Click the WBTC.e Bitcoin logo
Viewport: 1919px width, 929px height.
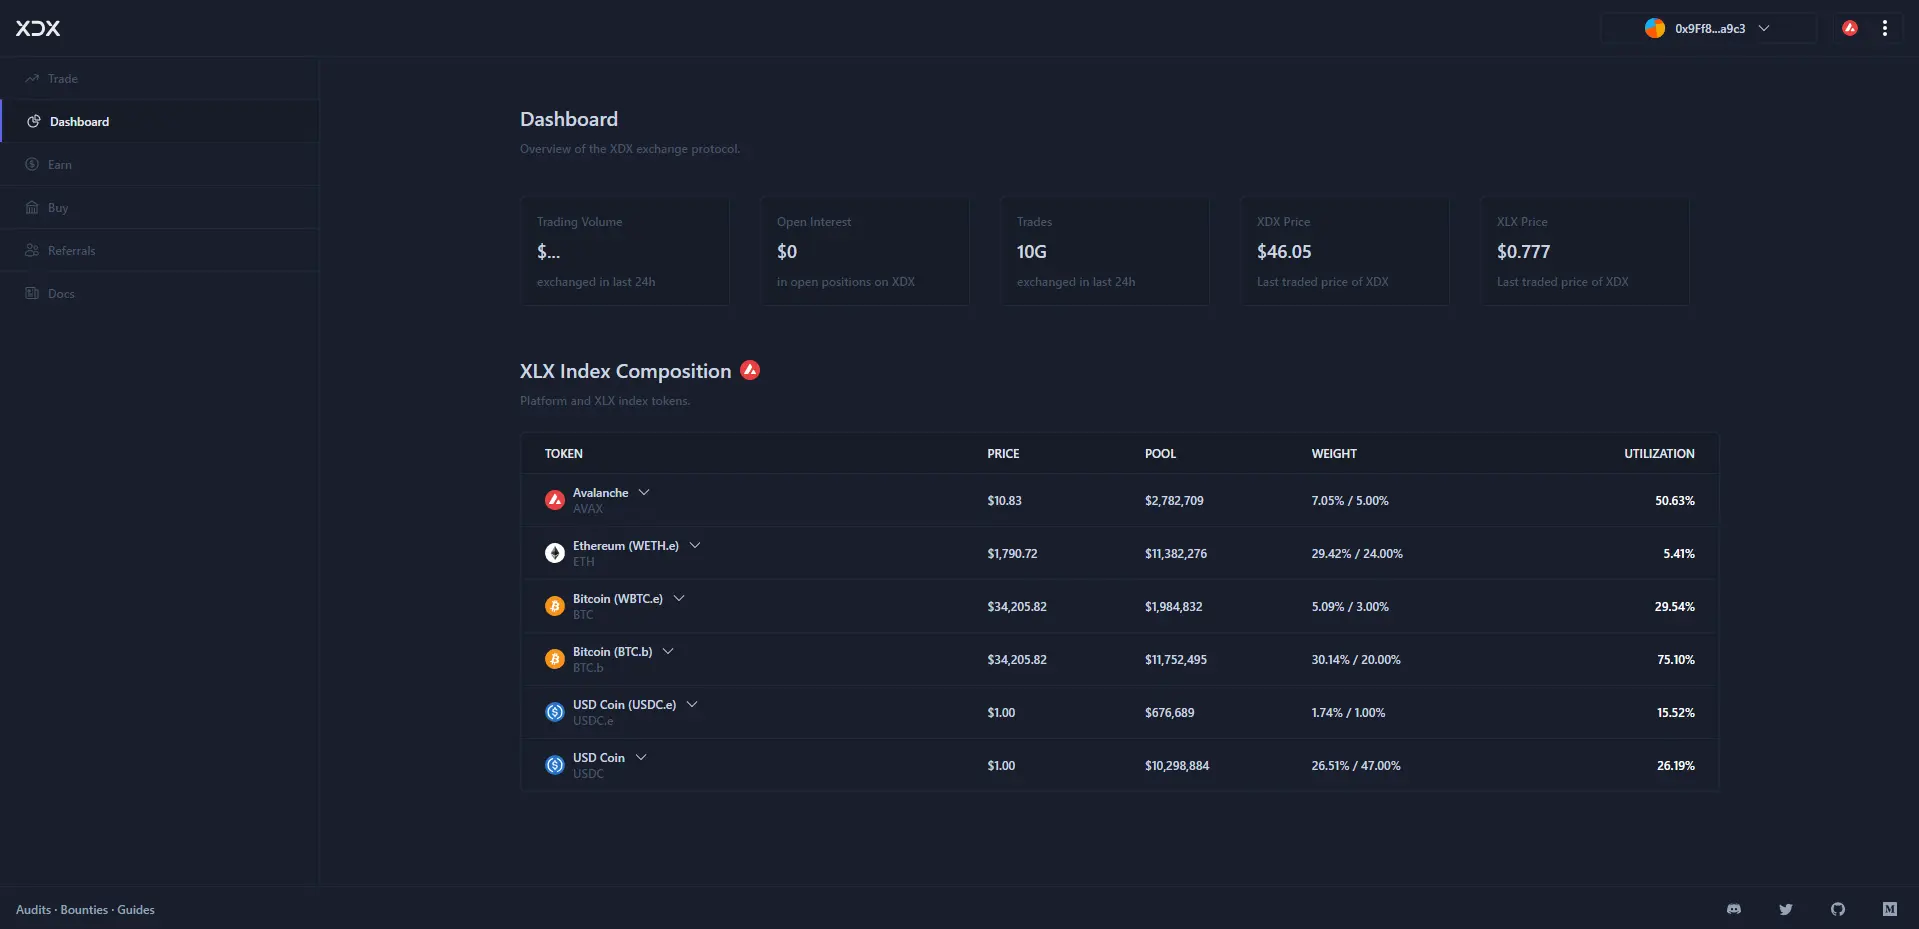point(555,606)
